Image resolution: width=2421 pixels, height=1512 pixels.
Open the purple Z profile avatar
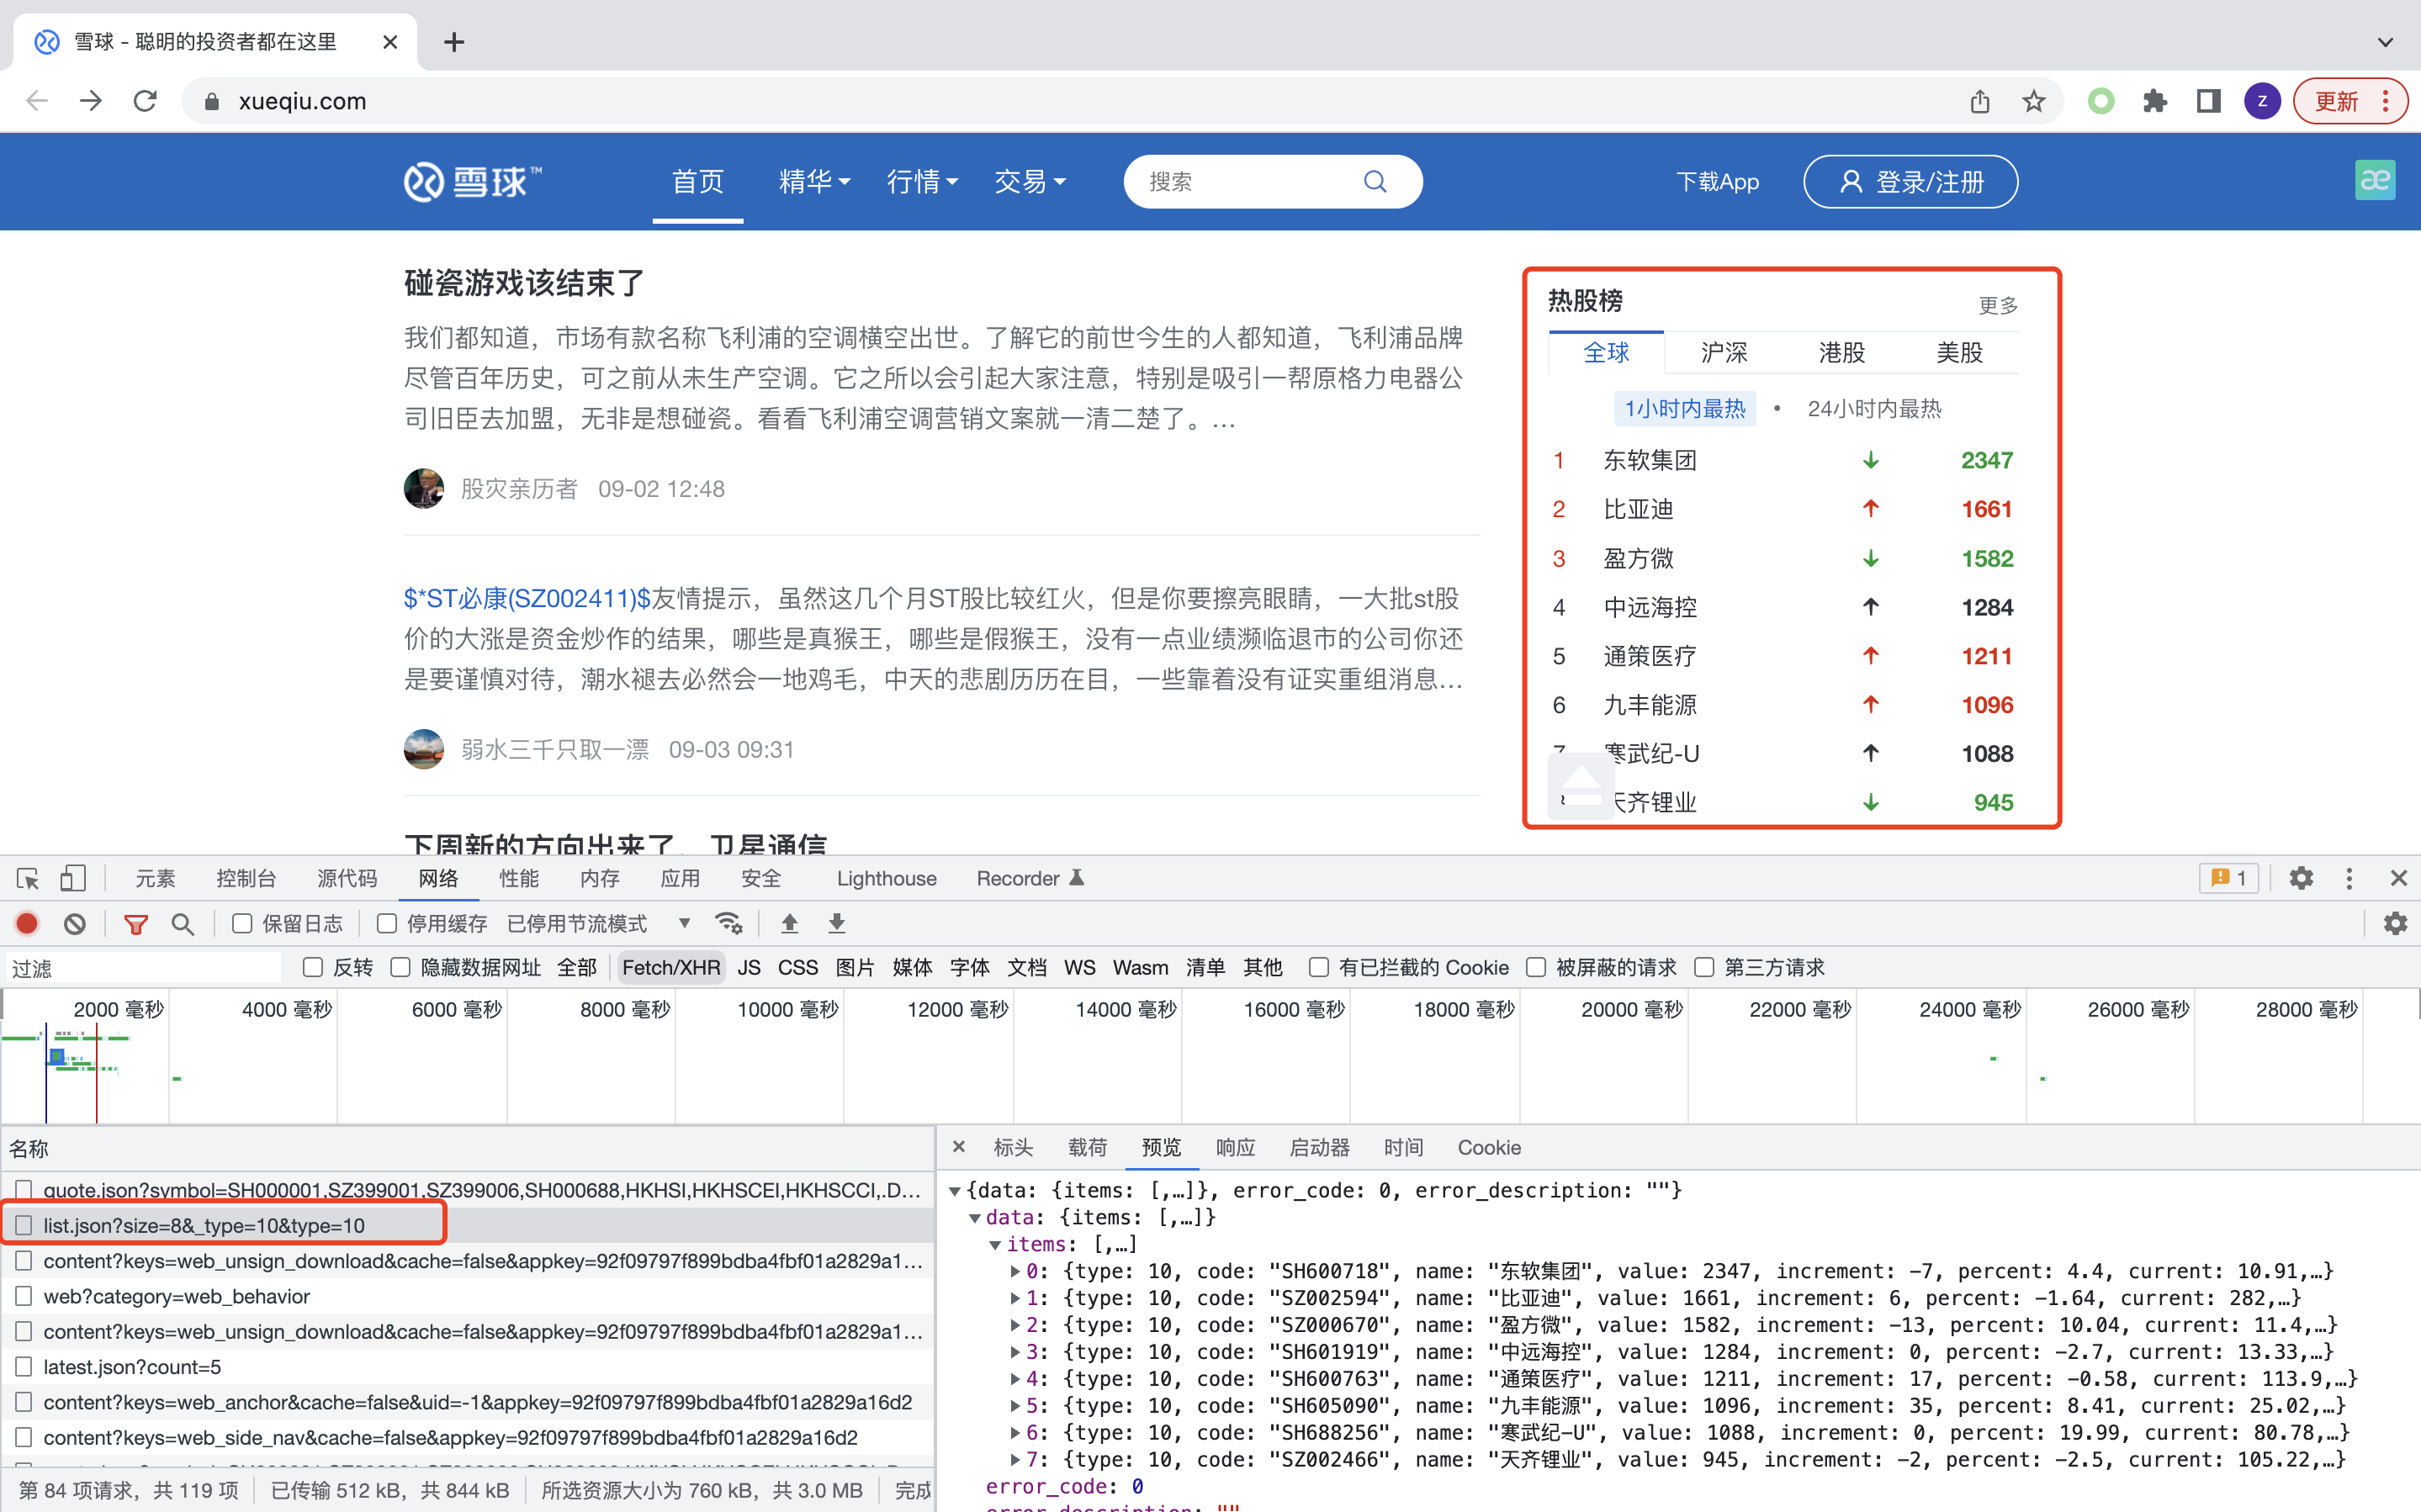[2262, 101]
